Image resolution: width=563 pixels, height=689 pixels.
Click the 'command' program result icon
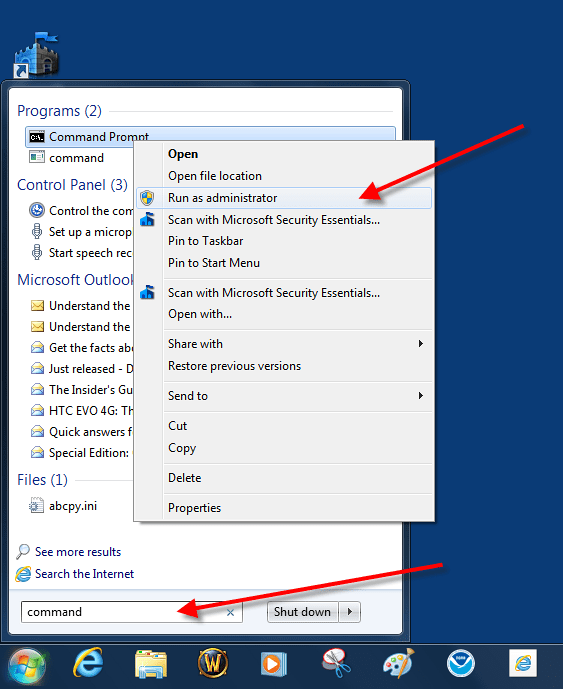tap(37, 157)
